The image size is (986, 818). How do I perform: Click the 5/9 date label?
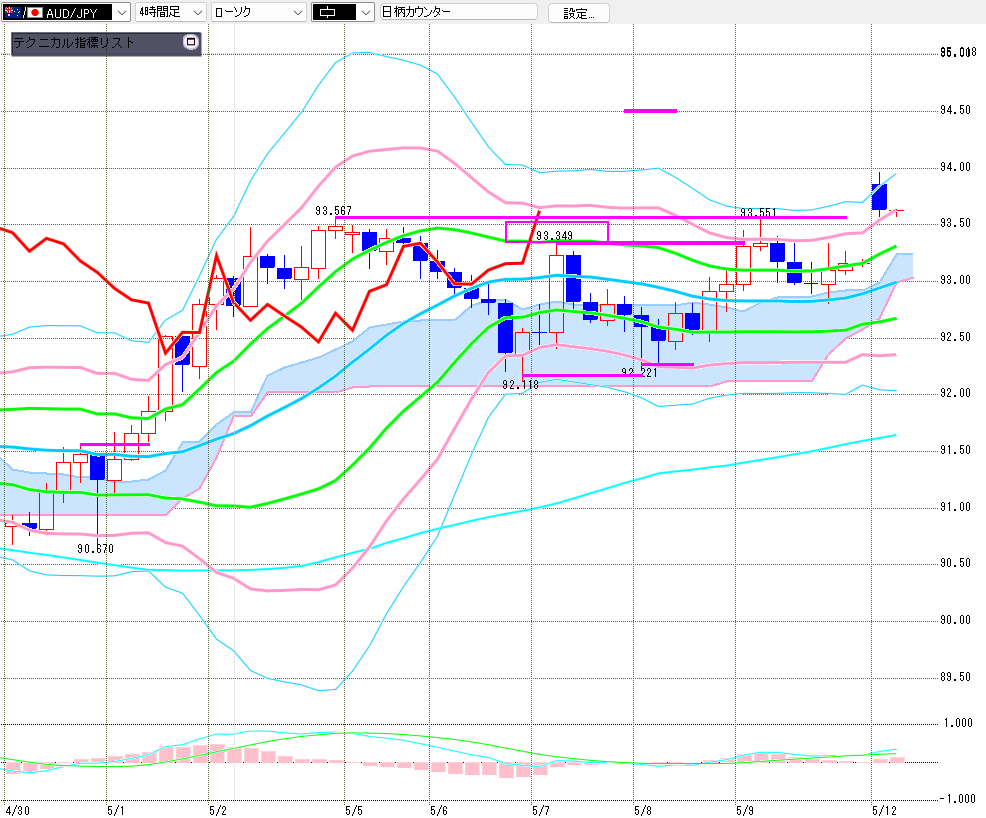(x=745, y=810)
